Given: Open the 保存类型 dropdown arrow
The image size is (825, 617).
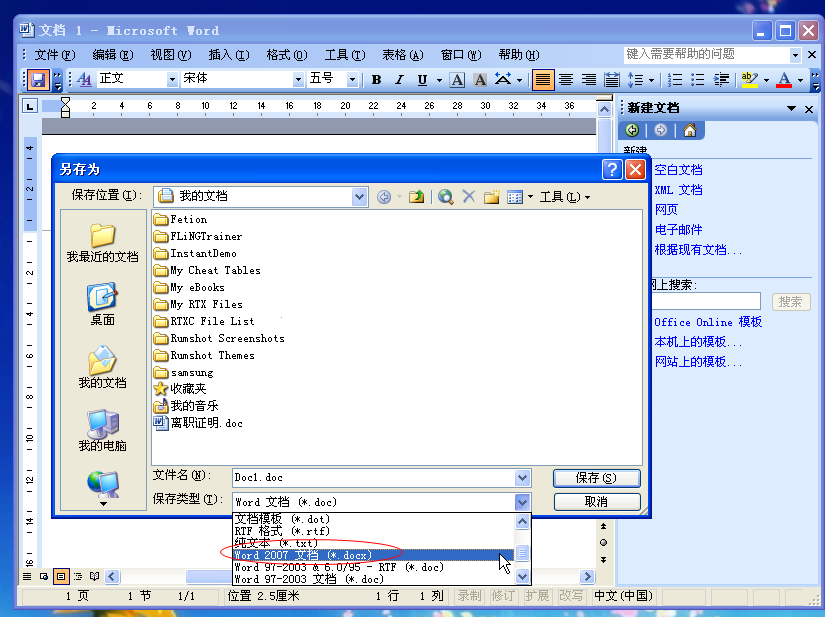Looking at the screenshot, I should click(522, 502).
